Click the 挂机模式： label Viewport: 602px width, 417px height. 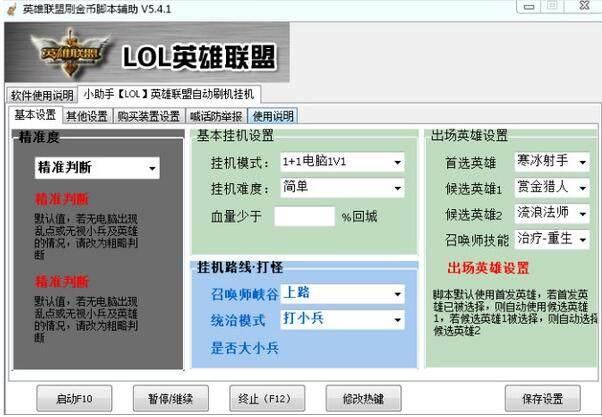click(x=240, y=163)
